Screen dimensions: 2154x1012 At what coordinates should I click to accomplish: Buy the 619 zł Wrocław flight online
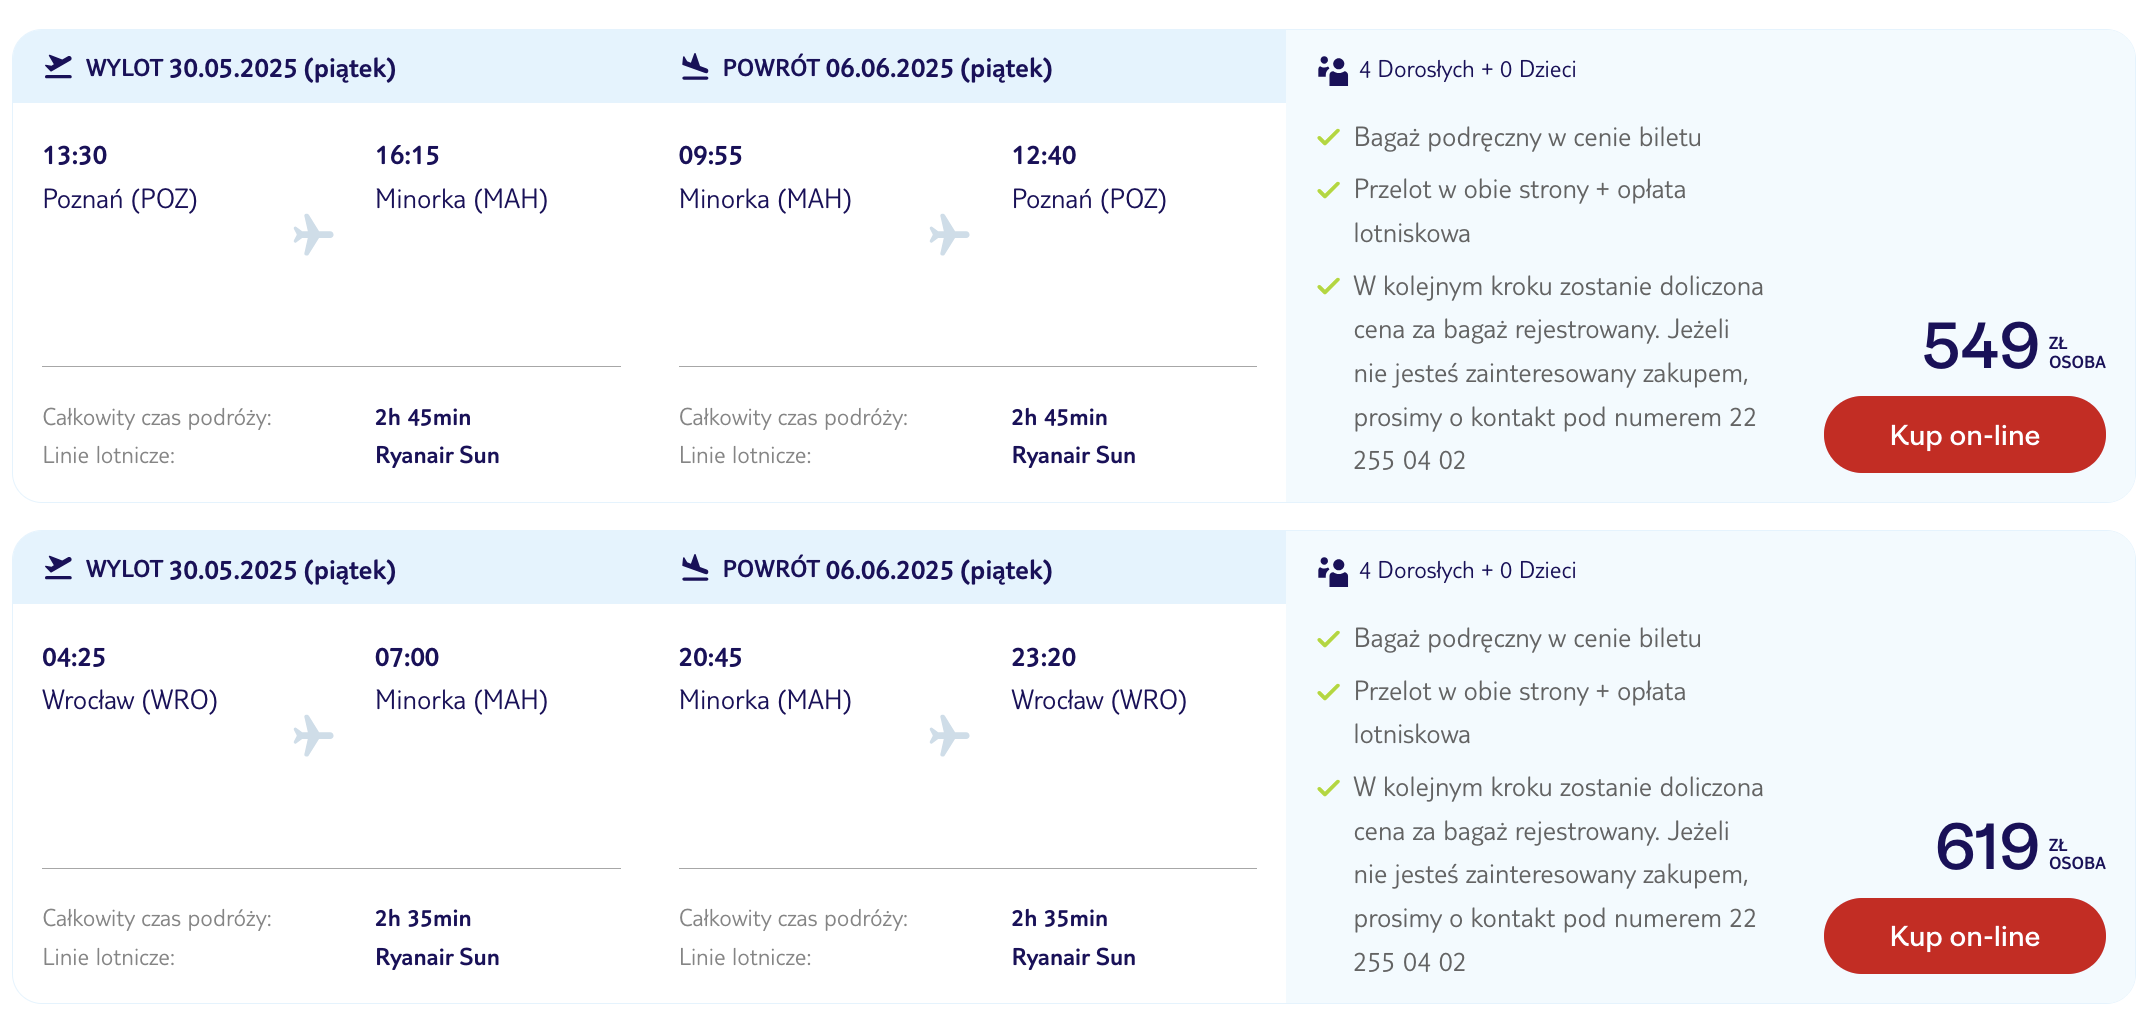pos(1964,936)
